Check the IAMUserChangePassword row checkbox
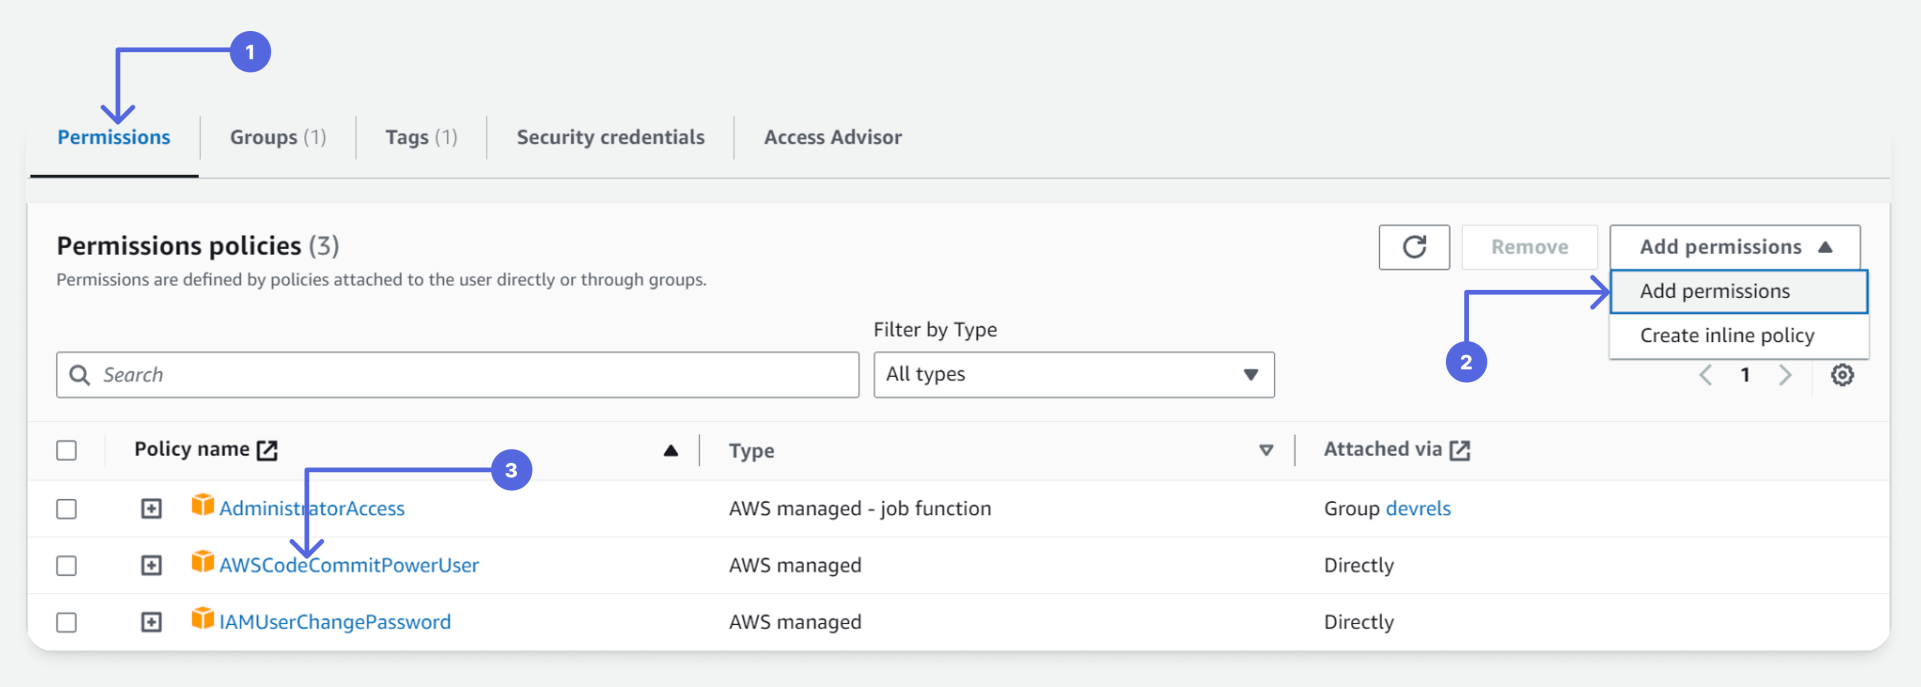Screen dimensions: 1921x687 click(x=67, y=623)
